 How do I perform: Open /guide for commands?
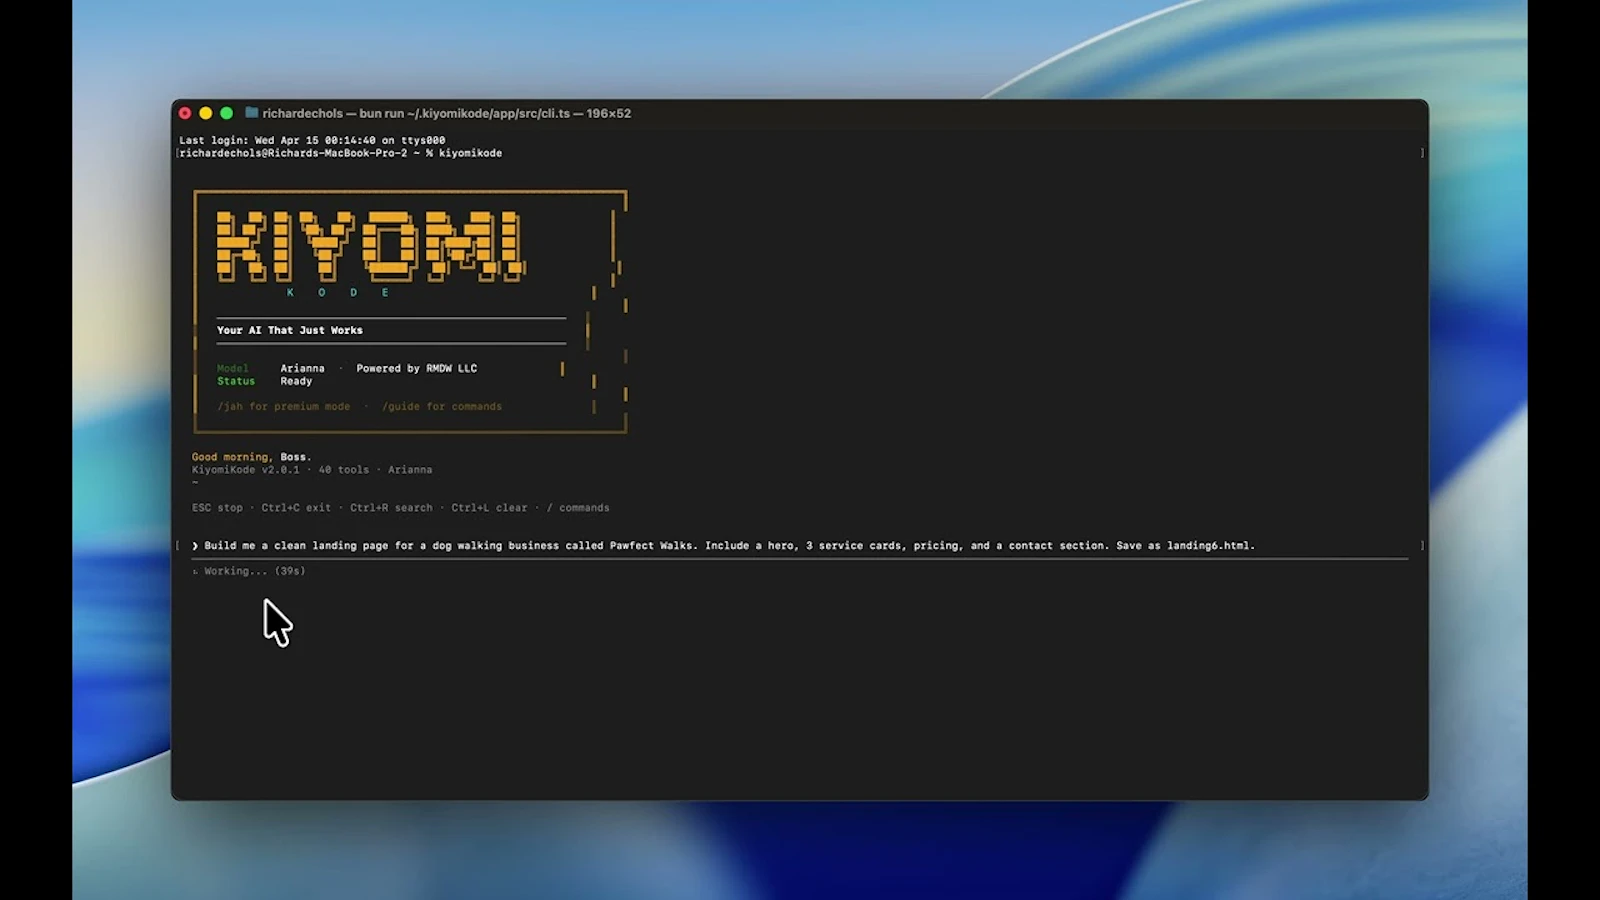(x=441, y=406)
